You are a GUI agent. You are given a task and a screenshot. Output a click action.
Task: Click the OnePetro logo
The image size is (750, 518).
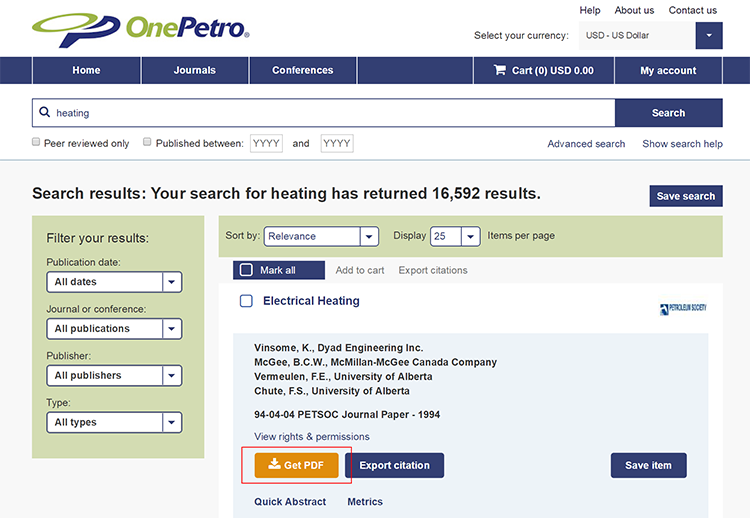coord(141,30)
